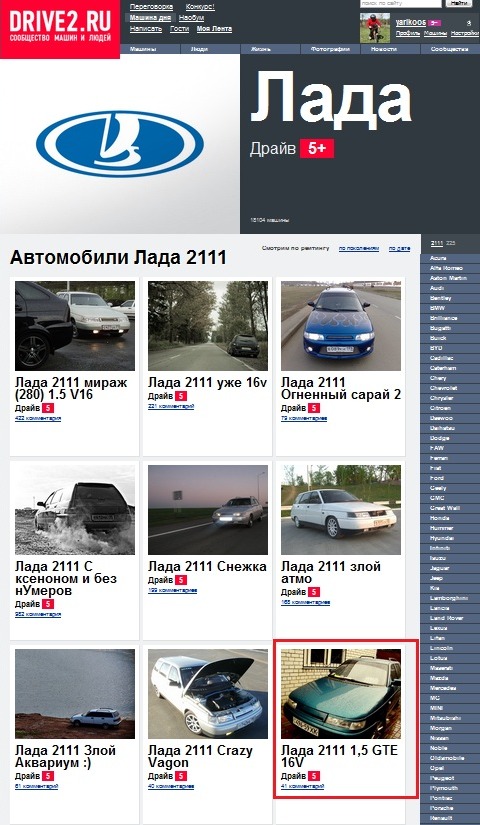This screenshot has width=480, height=825.
Task: Open green 1,5 GTE 16V car photo
Action: [341, 693]
